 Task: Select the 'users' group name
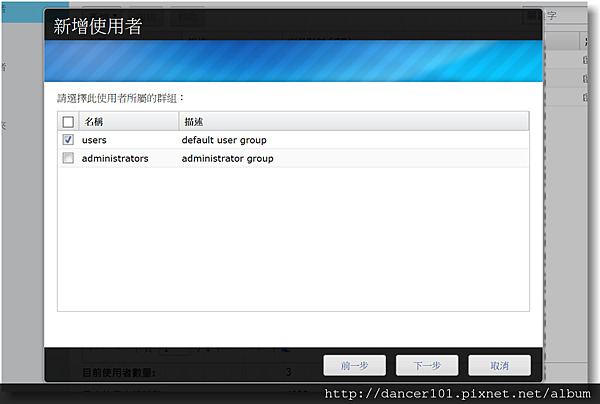(94, 140)
